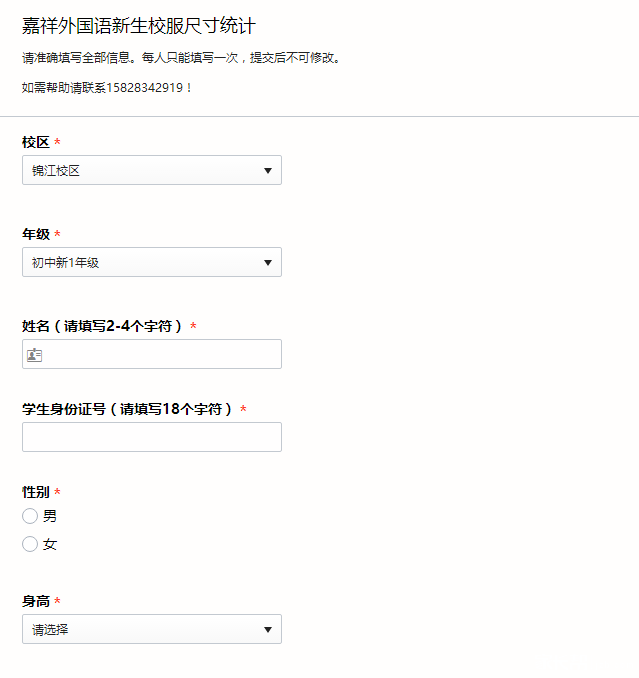Click the arrow on the 身高 dropdown
The width and height of the screenshot is (639, 678).
coord(267,630)
